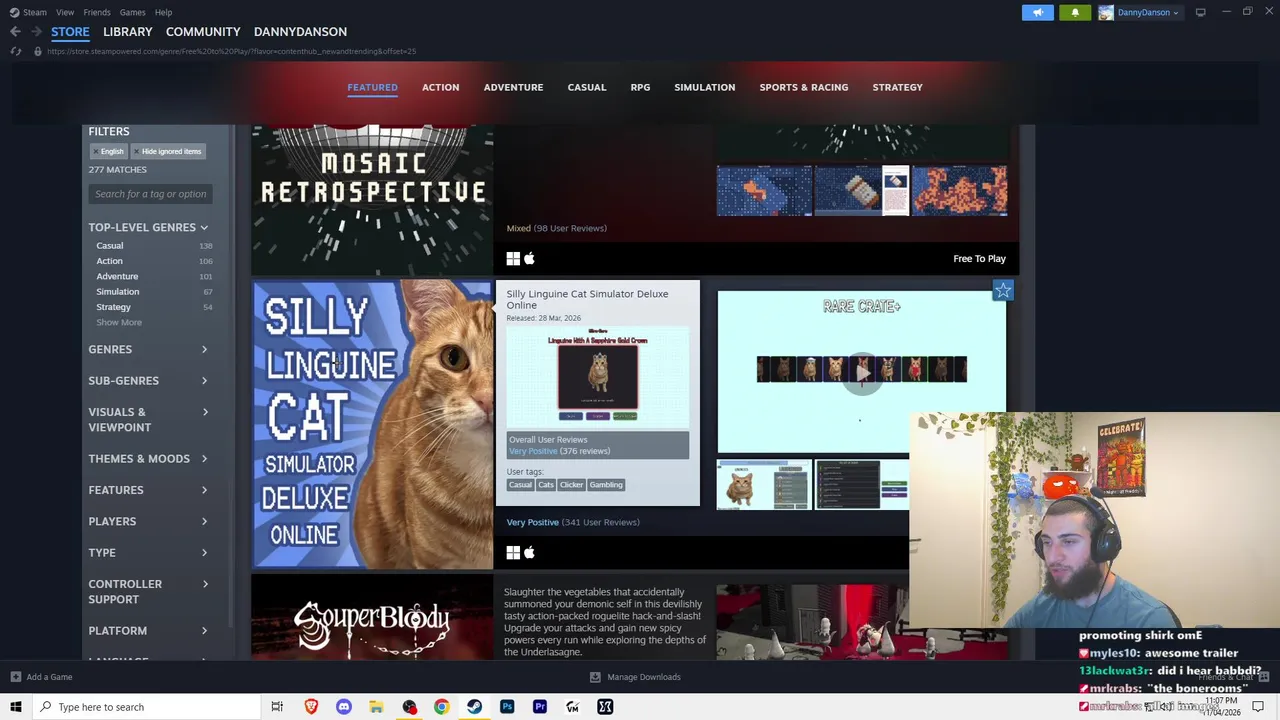Click Show More under top-level genres
Viewport: 1280px width, 720px height.
(119, 322)
